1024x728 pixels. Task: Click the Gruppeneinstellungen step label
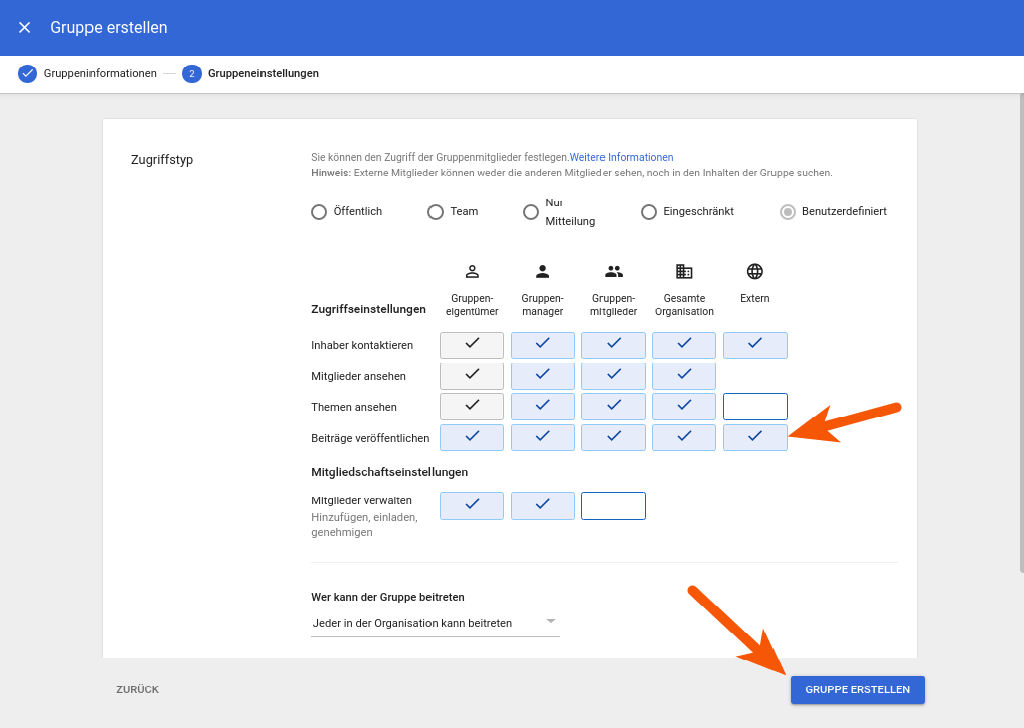click(264, 73)
